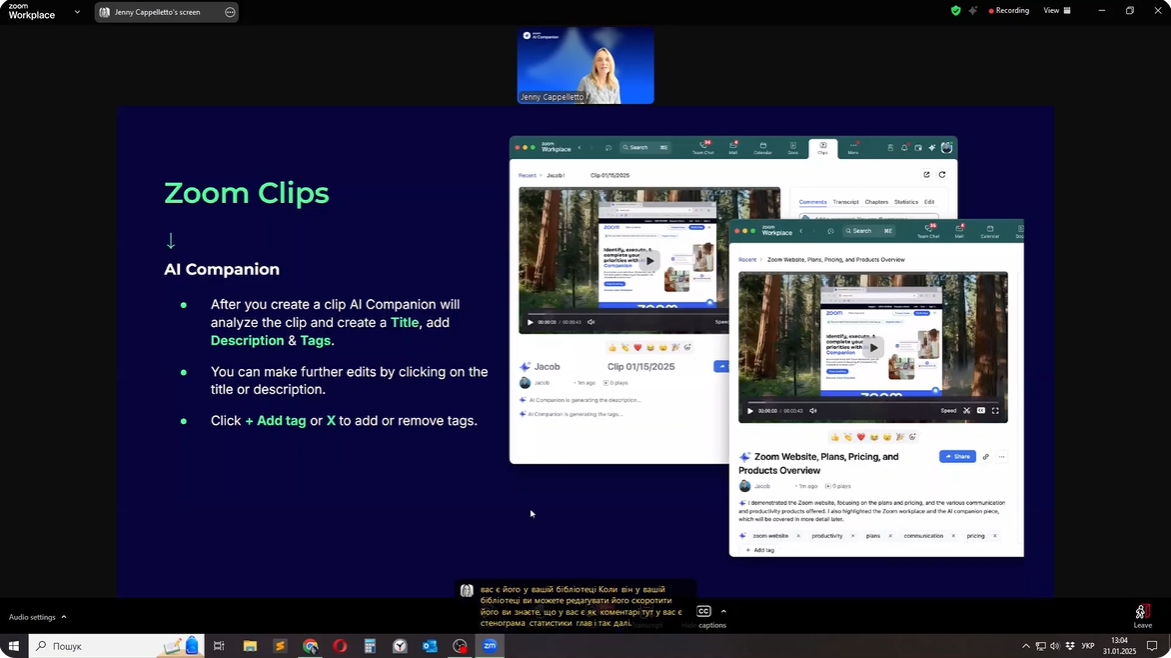Click the scissors trim icon in the clip player

(966, 411)
